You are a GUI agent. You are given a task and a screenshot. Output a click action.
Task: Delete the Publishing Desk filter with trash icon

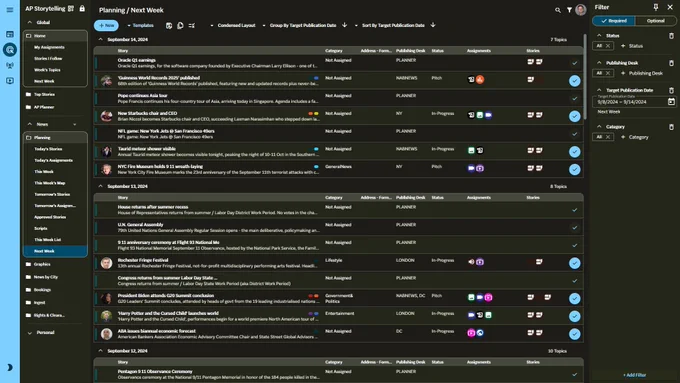click(671, 63)
